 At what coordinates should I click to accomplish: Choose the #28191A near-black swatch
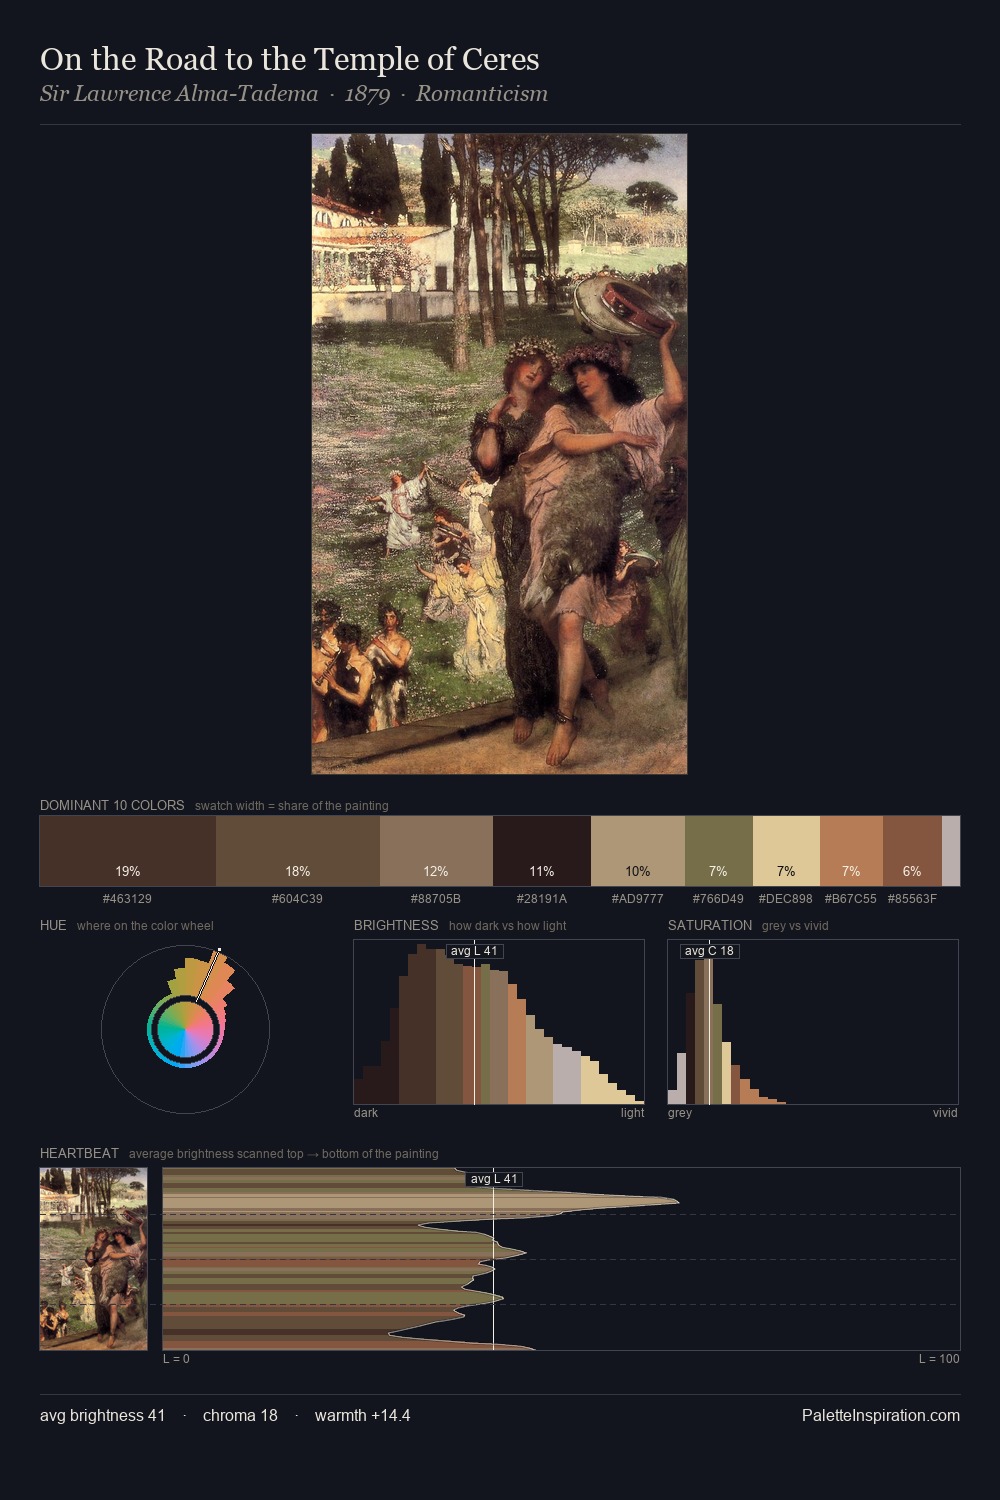(x=542, y=851)
